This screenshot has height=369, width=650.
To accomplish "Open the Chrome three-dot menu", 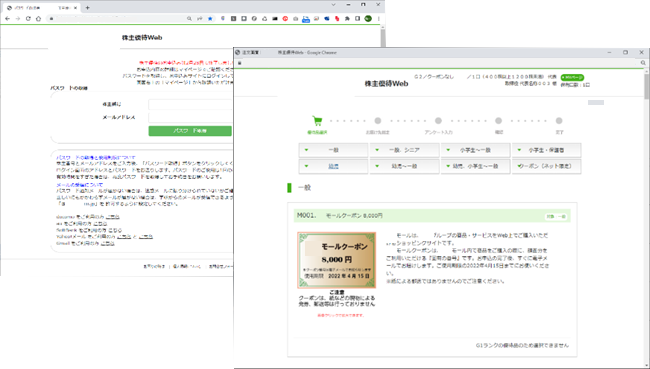I will tap(378, 19).
